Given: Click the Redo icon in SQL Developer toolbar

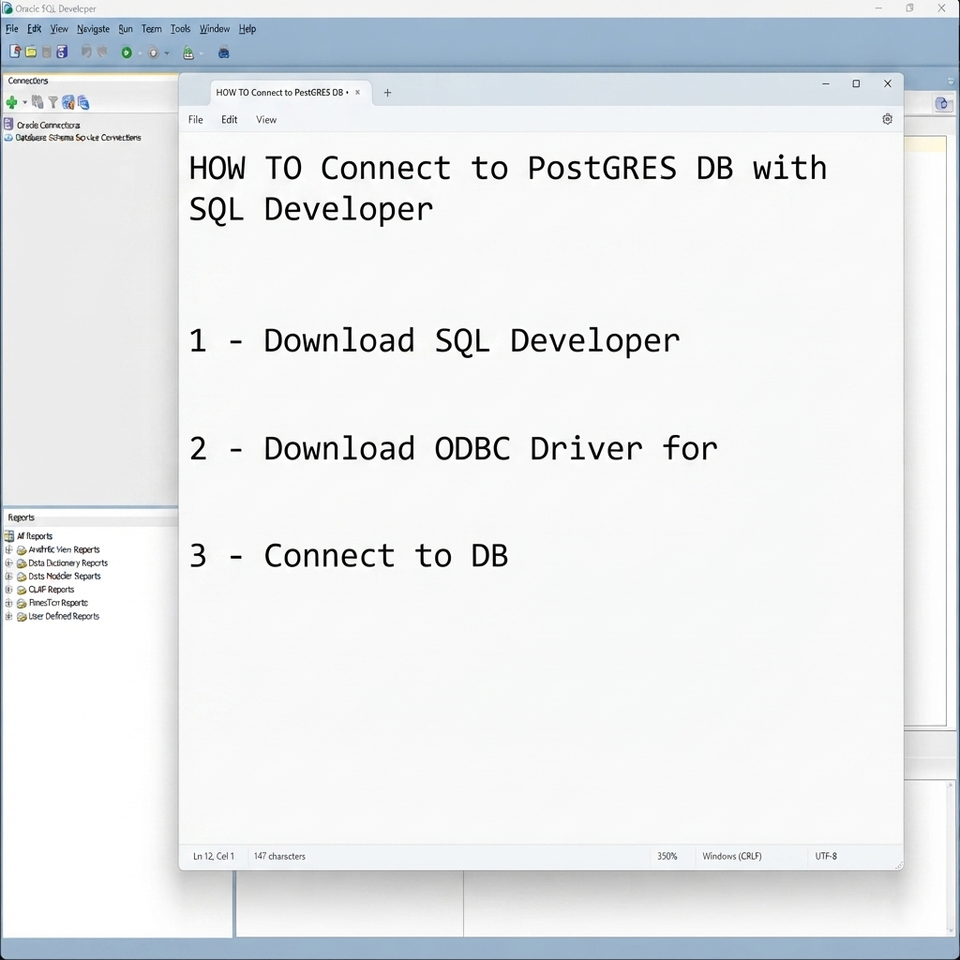Looking at the screenshot, I should (102, 52).
